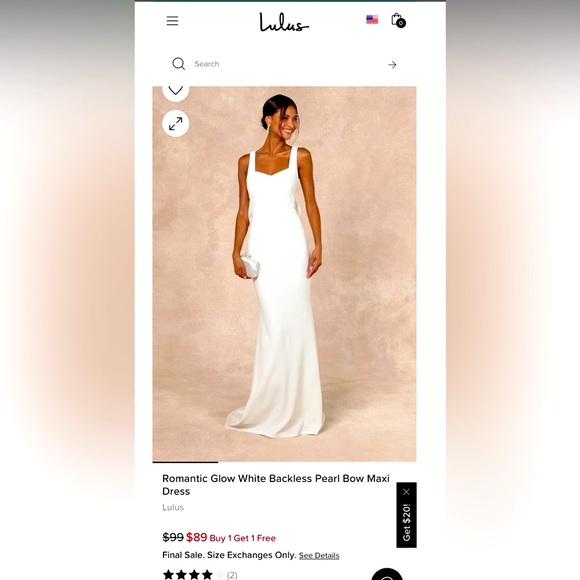Tap the Buy 1 Get 1 Free promo text

point(243,538)
